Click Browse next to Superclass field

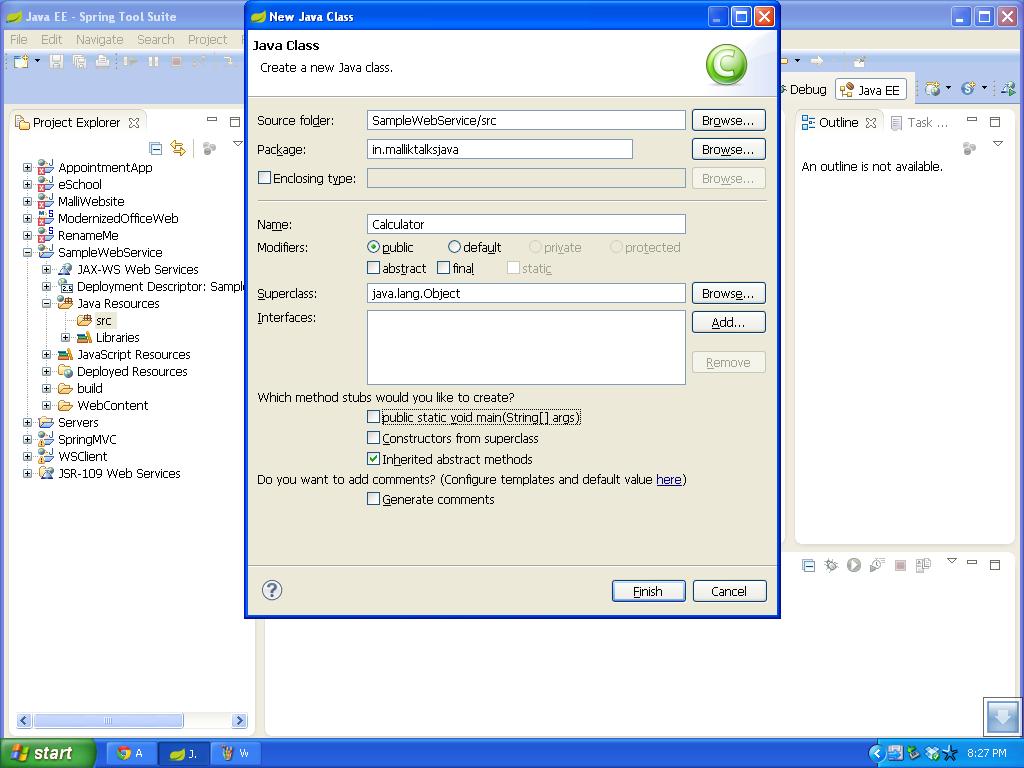pos(728,293)
